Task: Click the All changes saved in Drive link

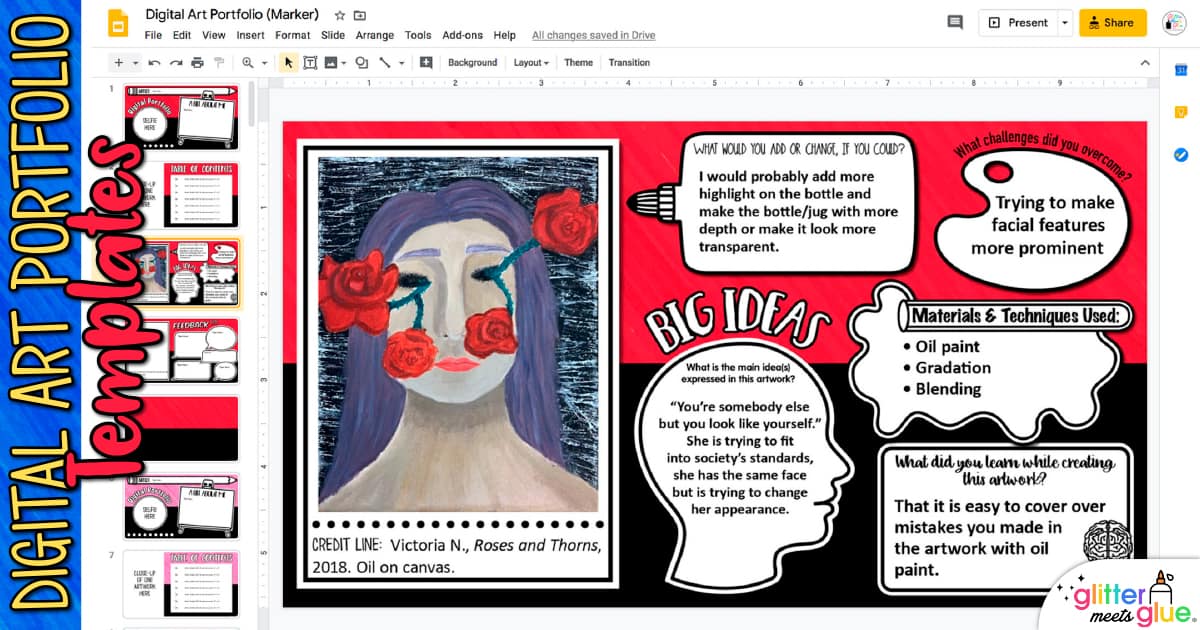Action: [x=592, y=35]
